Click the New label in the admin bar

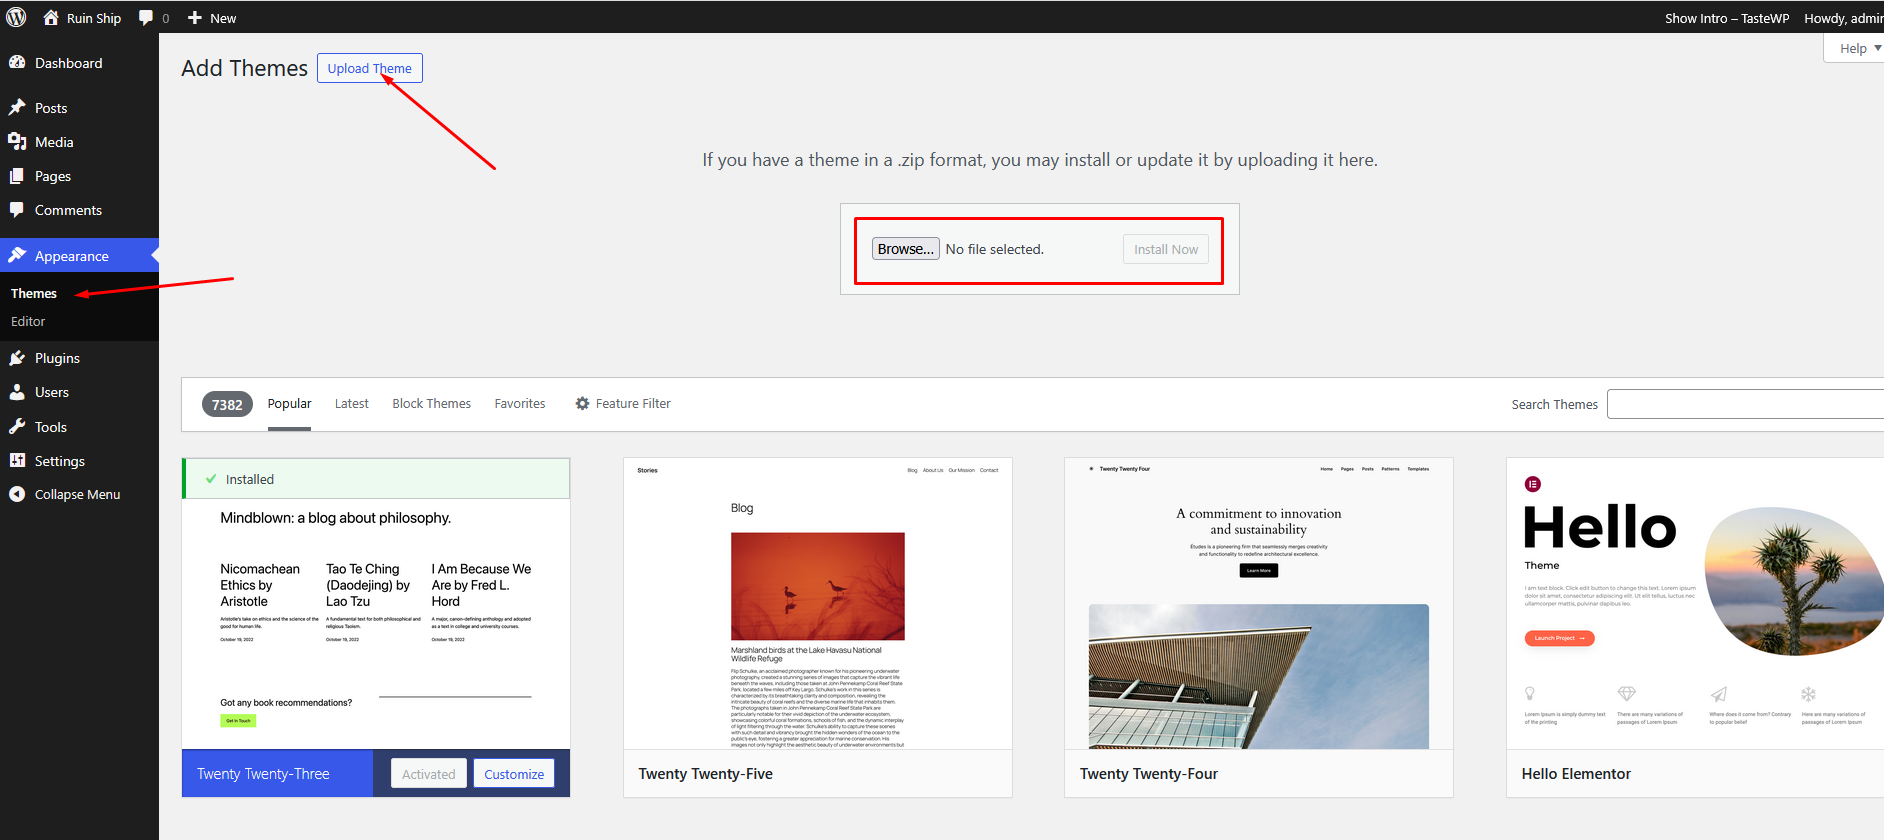223,18
